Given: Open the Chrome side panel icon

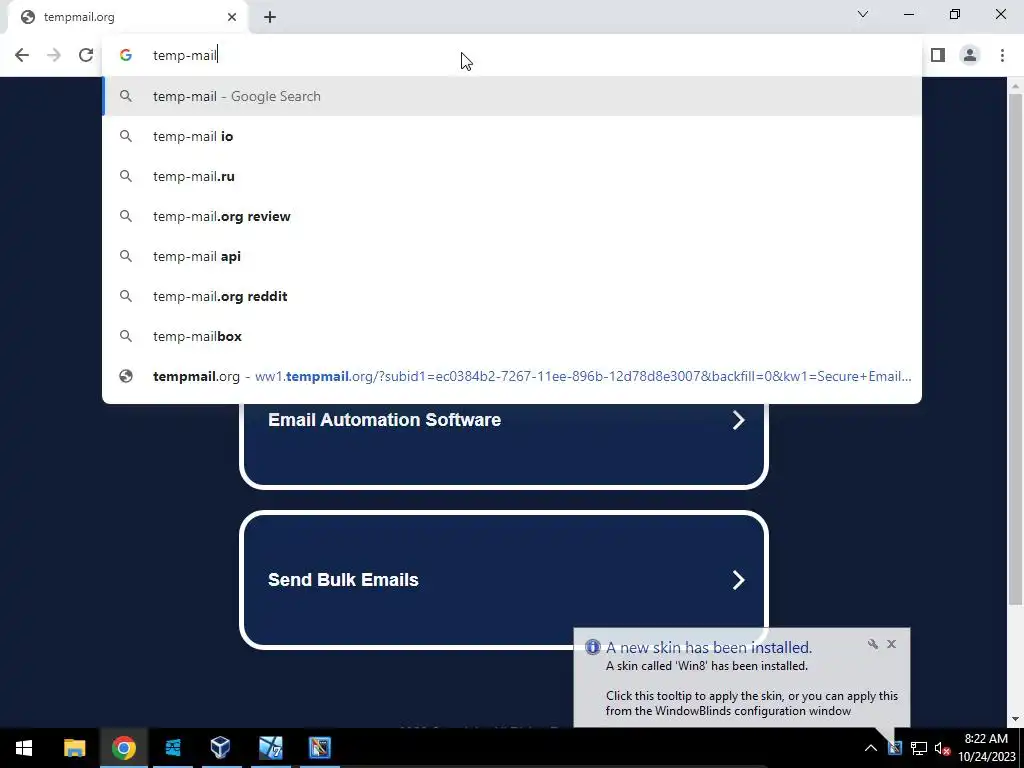Looking at the screenshot, I should coord(938,56).
